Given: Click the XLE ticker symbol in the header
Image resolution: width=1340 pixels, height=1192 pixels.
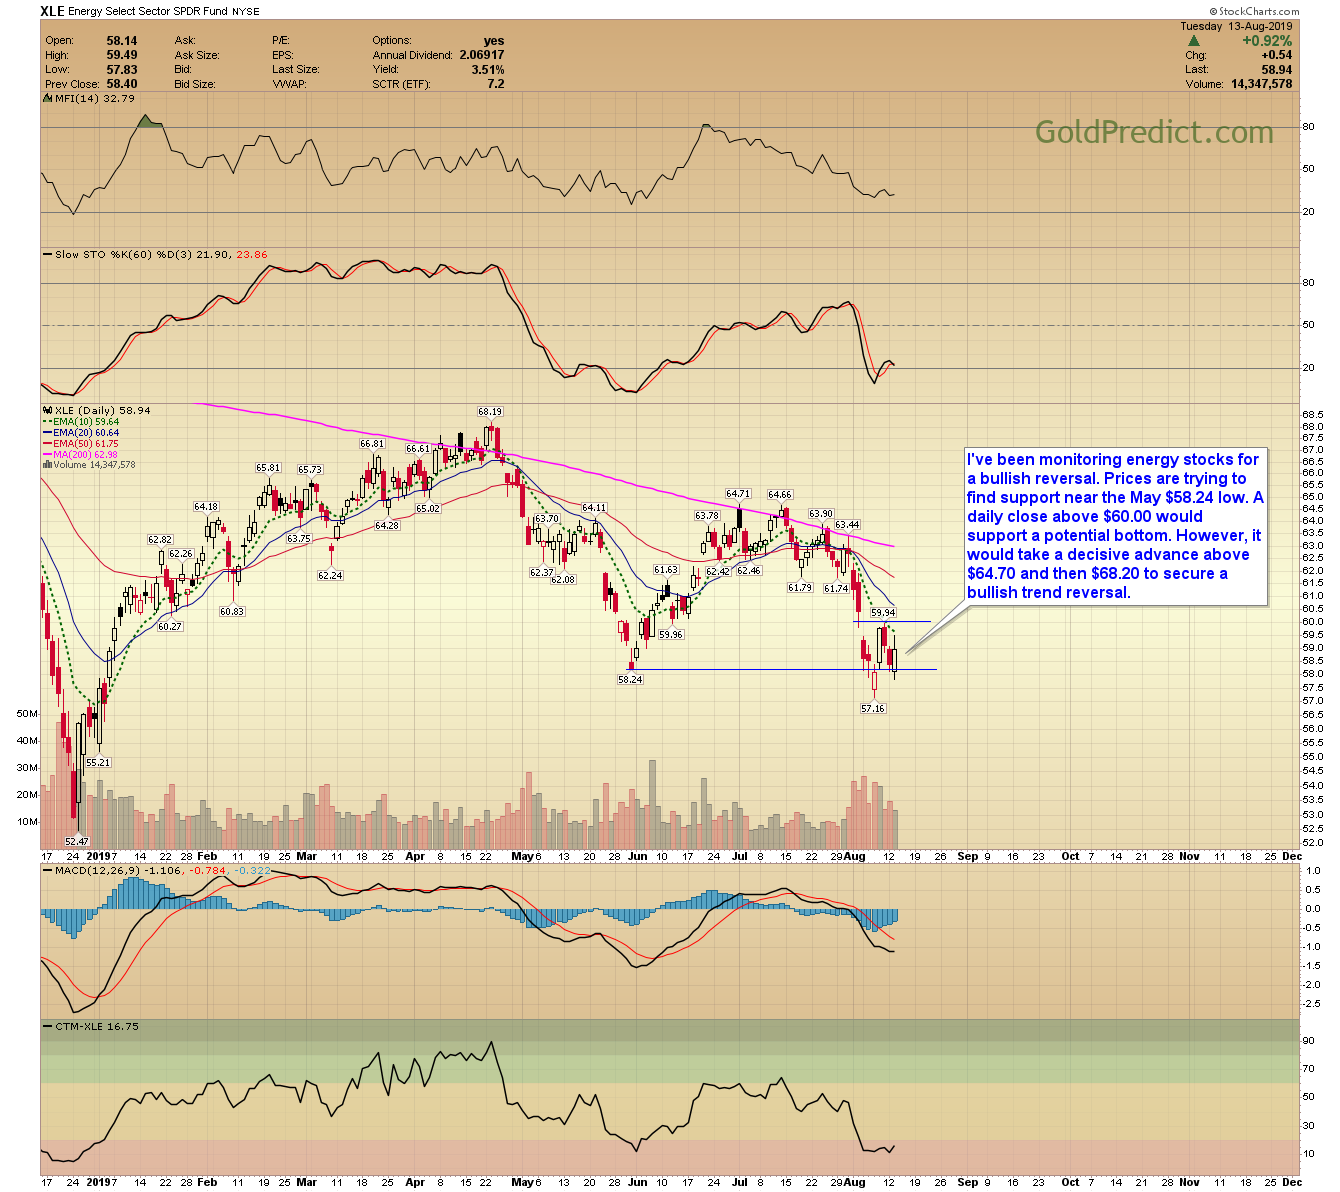Looking at the screenshot, I should 52,12.
